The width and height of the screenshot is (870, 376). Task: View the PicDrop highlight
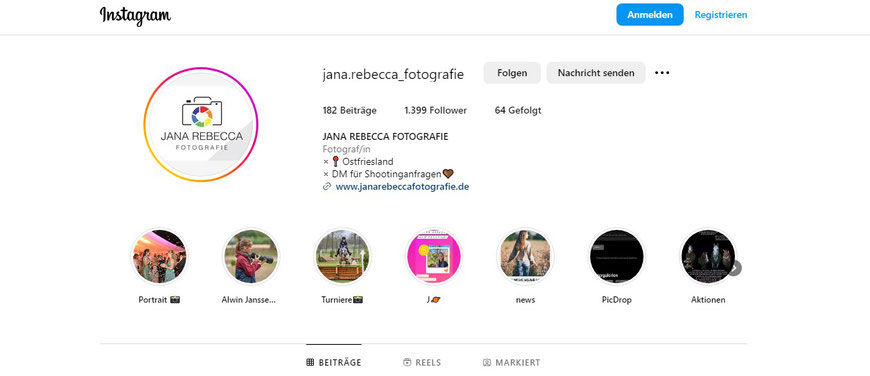(x=616, y=257)
